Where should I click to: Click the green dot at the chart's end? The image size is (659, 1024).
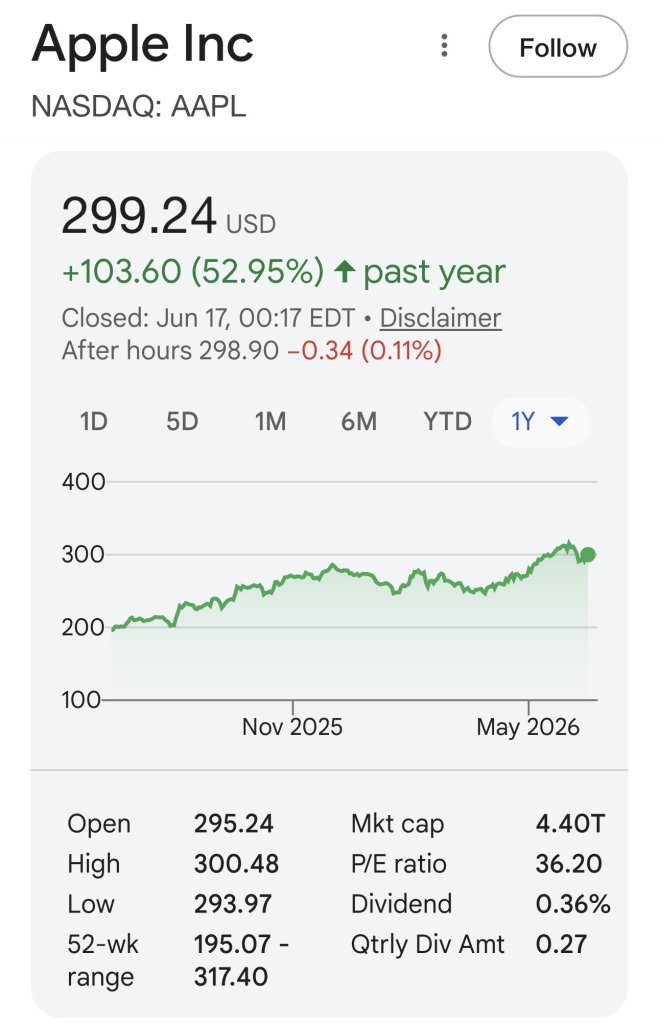pyautogui.click(x=587, y=554)
